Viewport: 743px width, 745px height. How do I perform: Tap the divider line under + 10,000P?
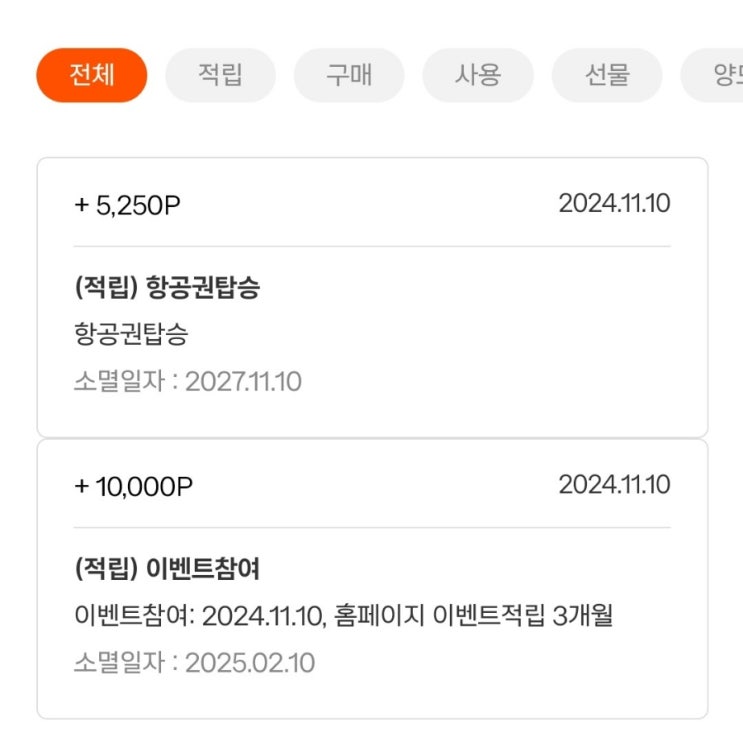click(372, 527)
